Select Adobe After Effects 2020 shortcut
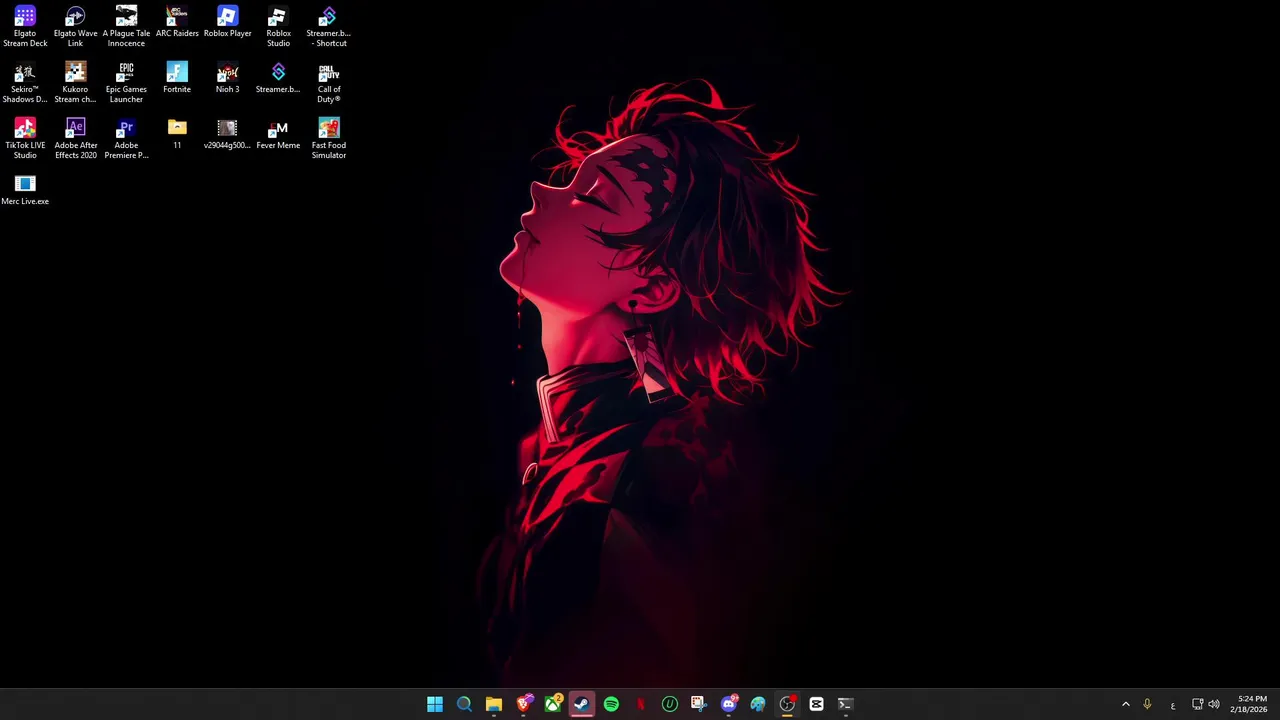The width and height of the screenshot is (1280, 720). click(75, 139)
